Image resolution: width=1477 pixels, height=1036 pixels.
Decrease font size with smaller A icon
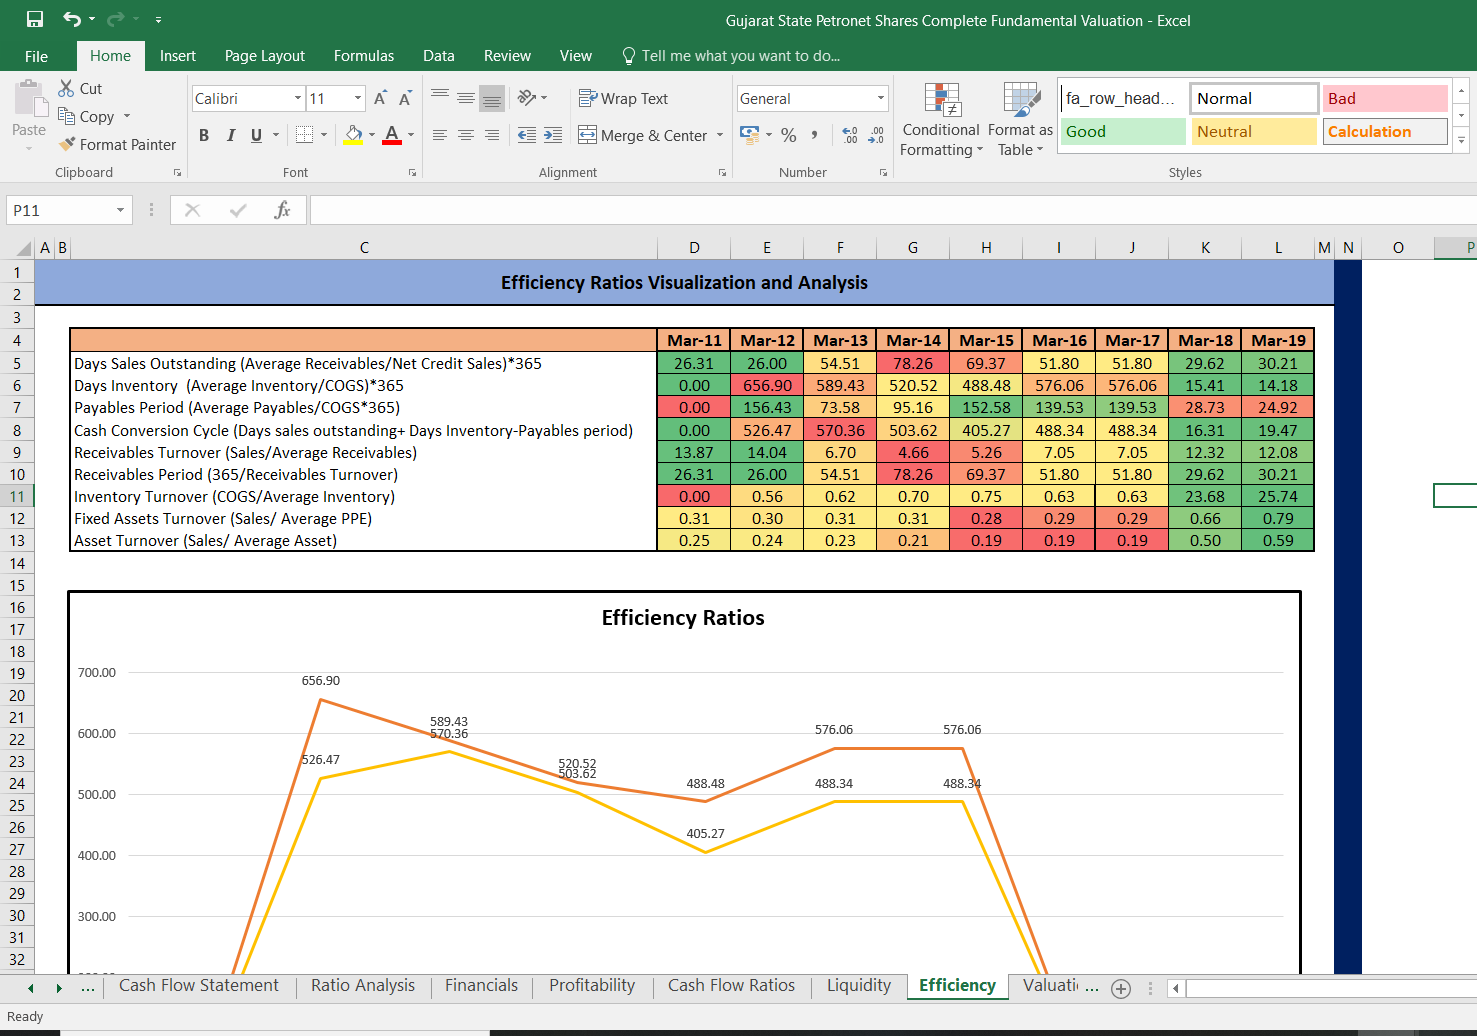(405, 98)
